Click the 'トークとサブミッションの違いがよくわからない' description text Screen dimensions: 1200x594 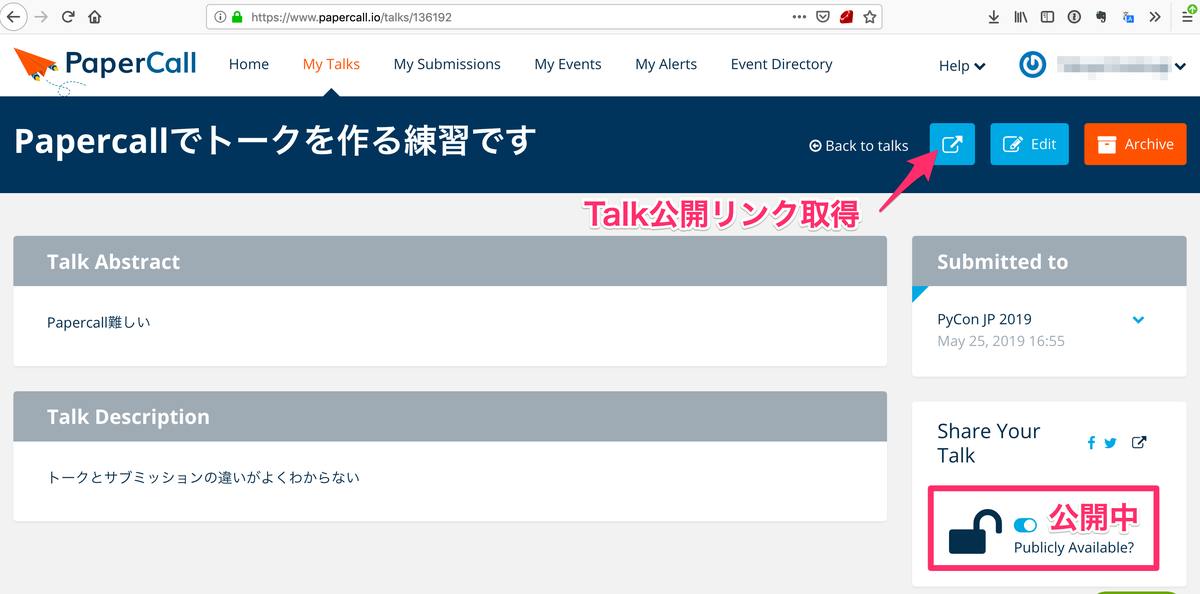[x=203, y=478]
